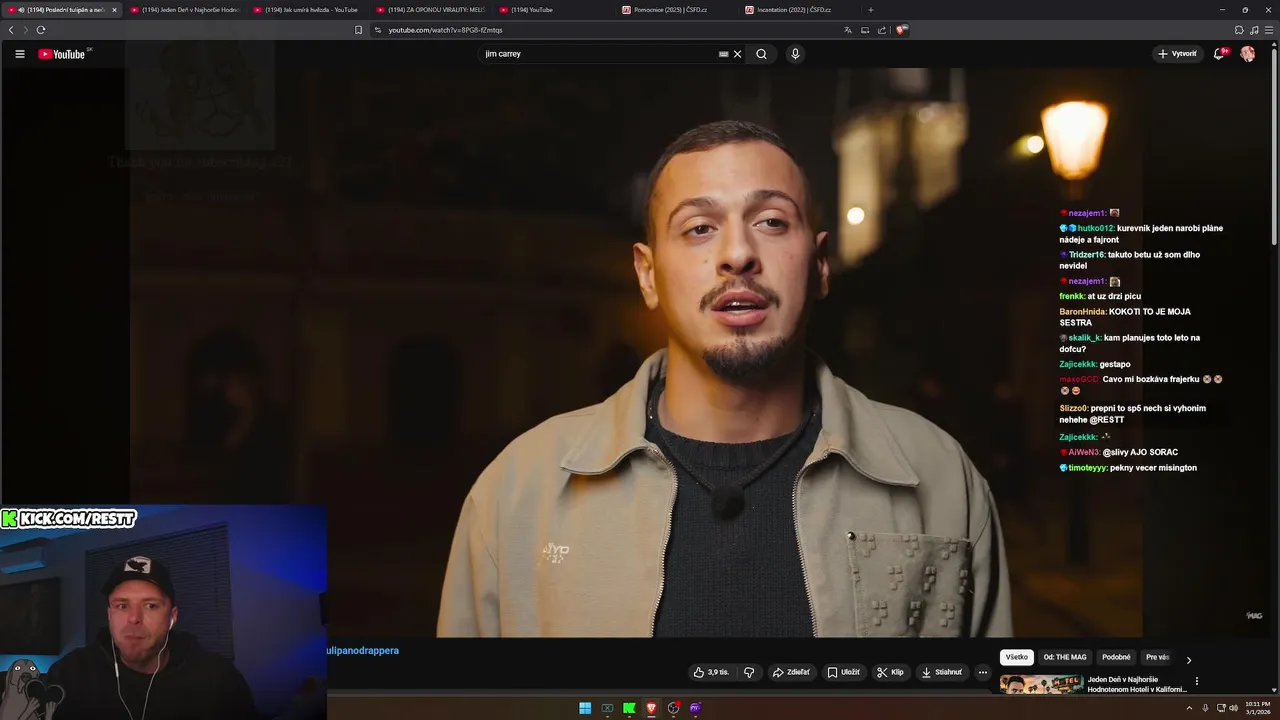Click chat username 'timoteyyy'

tap(1089, 468)
